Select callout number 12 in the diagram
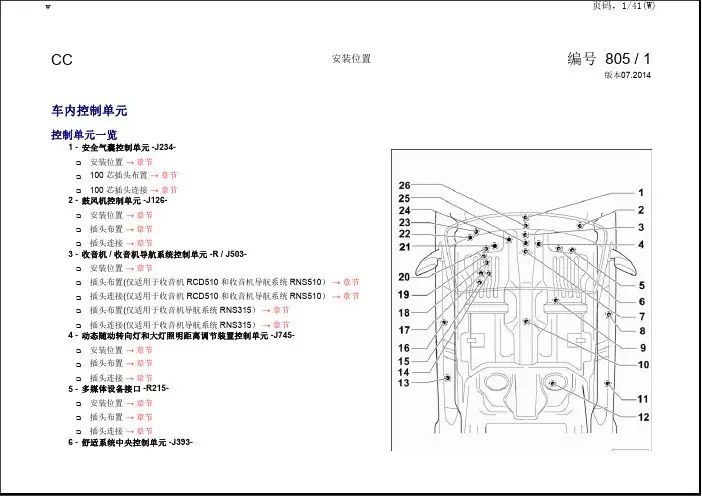Viewport: 702px width, 496px height. click(x=644, y=416)
